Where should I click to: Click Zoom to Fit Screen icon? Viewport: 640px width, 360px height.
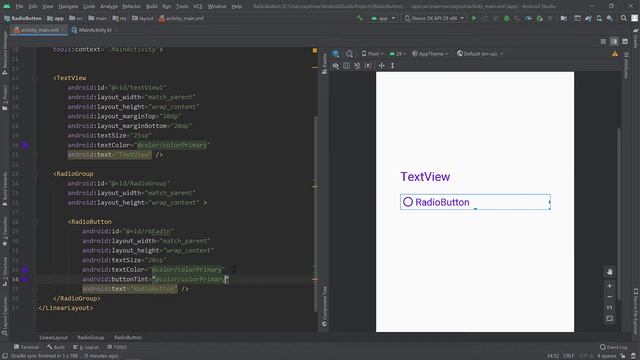pyautogui.click(x=609, y=318)
